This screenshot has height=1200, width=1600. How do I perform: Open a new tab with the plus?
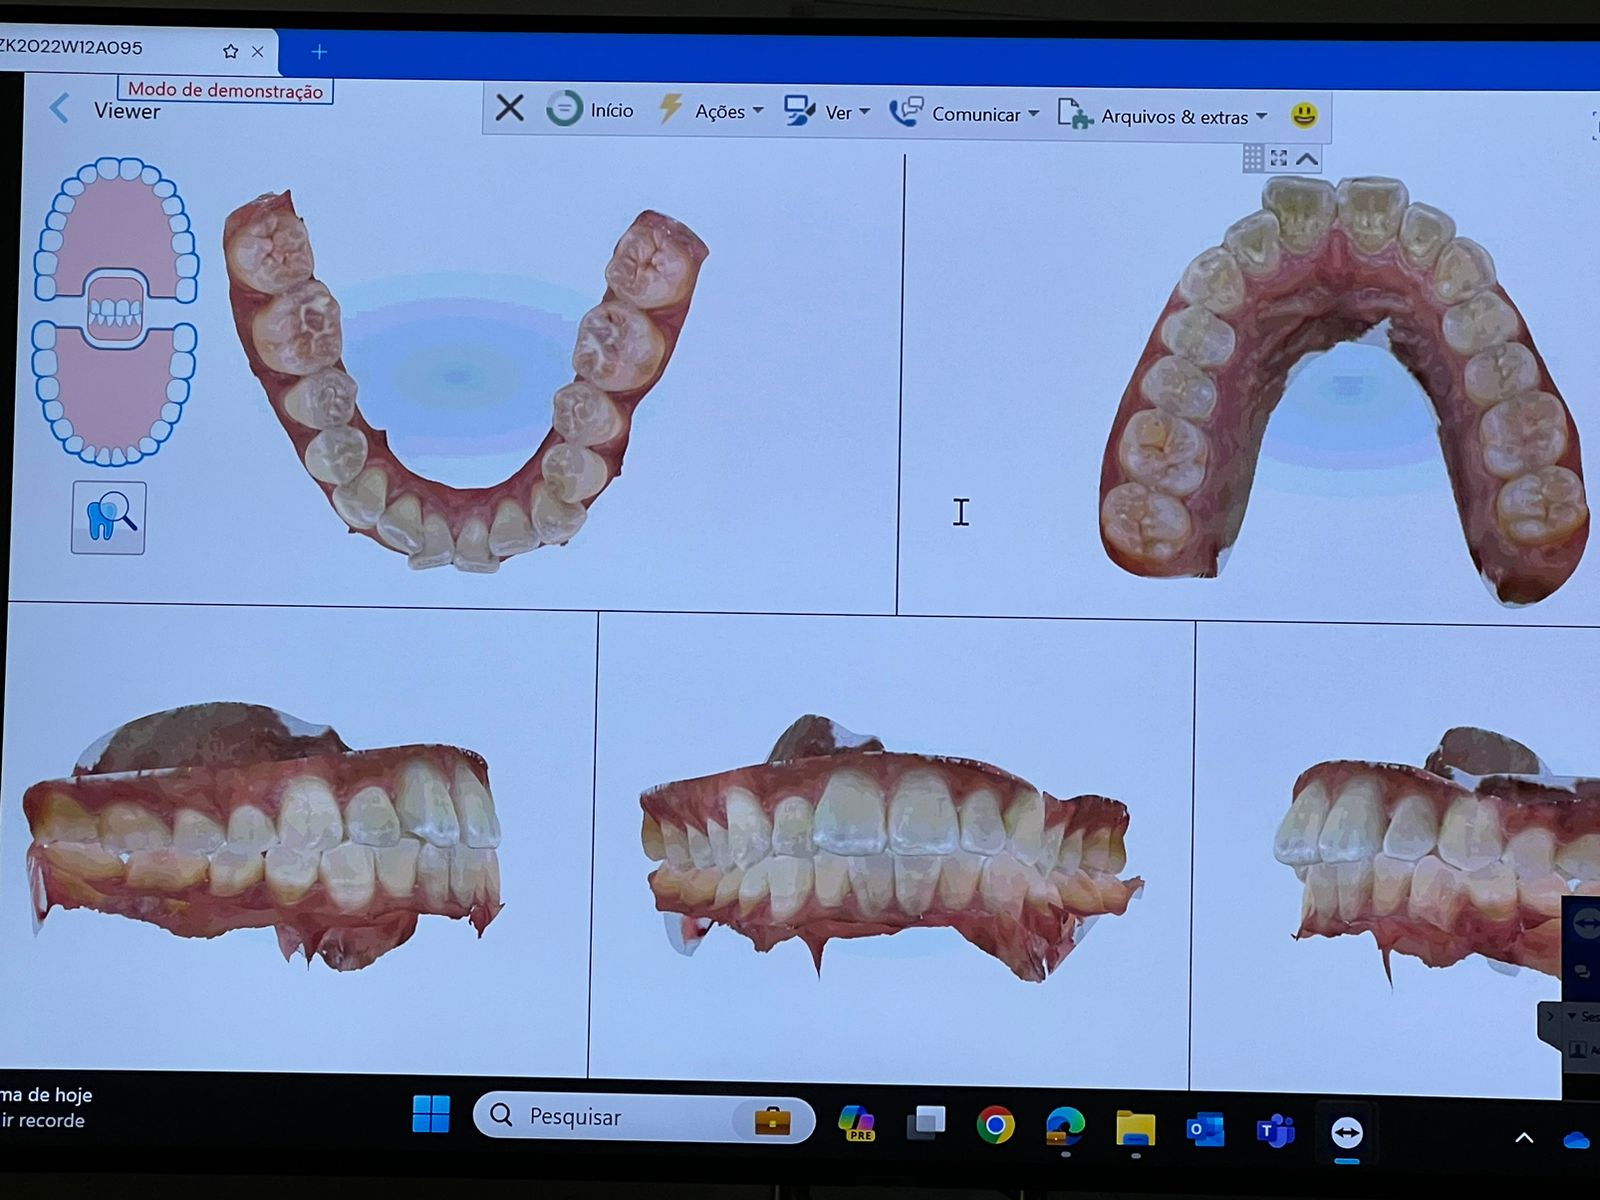tap(319, 52)
